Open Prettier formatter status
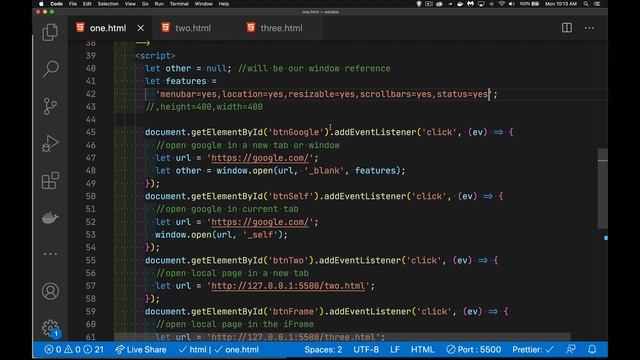Image resolution: width=640 pixels, height=360 pixels. click(533, 350)
